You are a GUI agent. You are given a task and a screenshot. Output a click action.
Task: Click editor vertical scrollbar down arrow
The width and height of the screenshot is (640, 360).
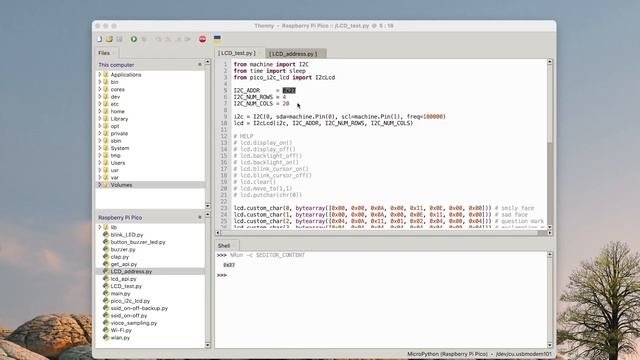click(550, 227)
